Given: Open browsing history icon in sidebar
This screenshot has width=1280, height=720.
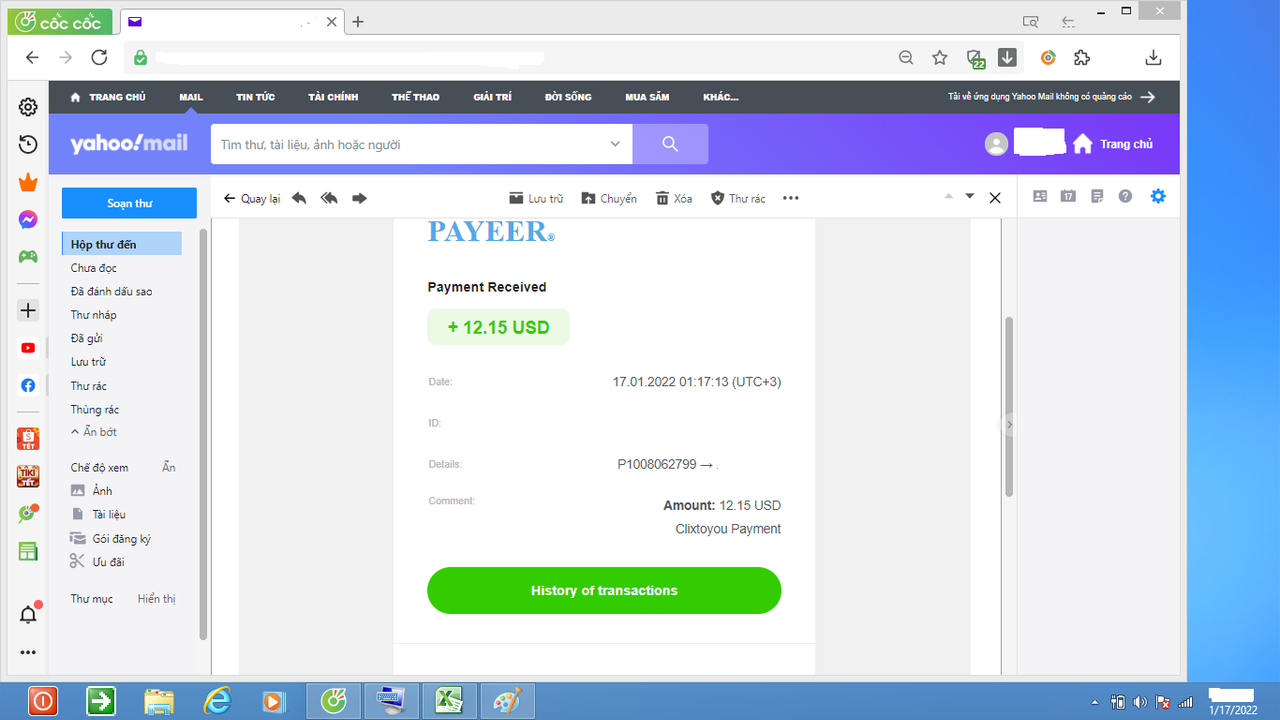Looking at the screenshot, I should click(28, 145).
